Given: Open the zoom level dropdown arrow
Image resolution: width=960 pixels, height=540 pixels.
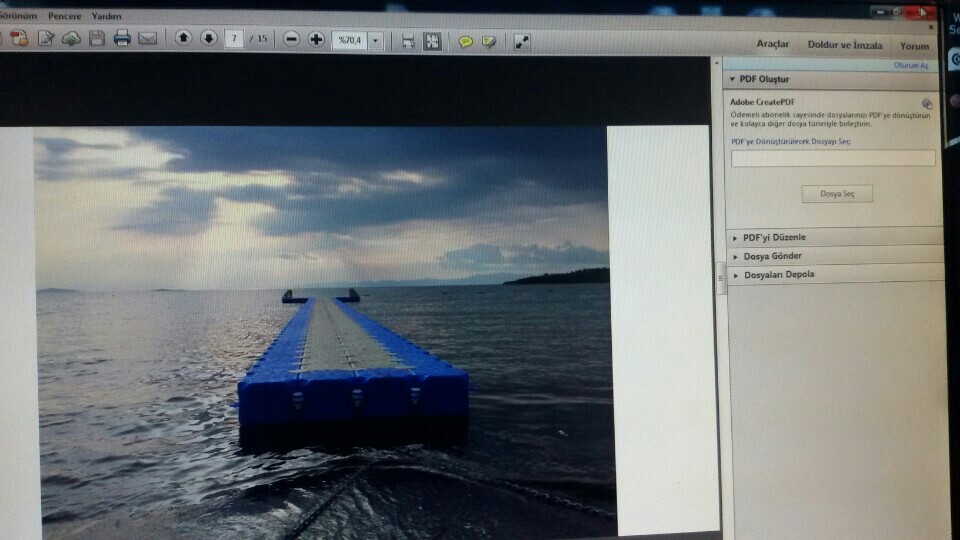Looking at the screenshot, I should pos(375,41).
